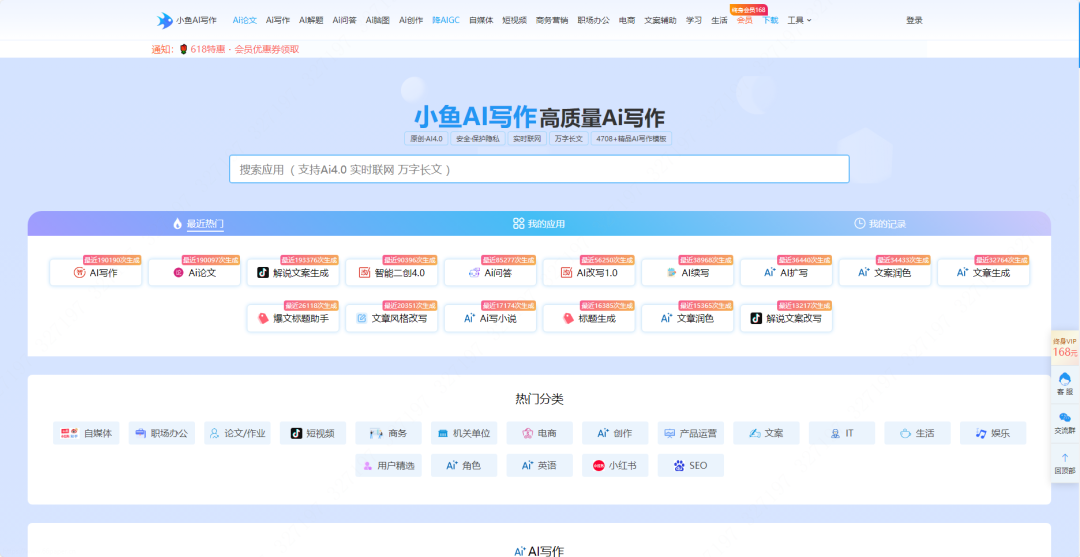Open 学习 in the top navigation
The width and height of the screenshot is (1080, 557).
point(694,21)
